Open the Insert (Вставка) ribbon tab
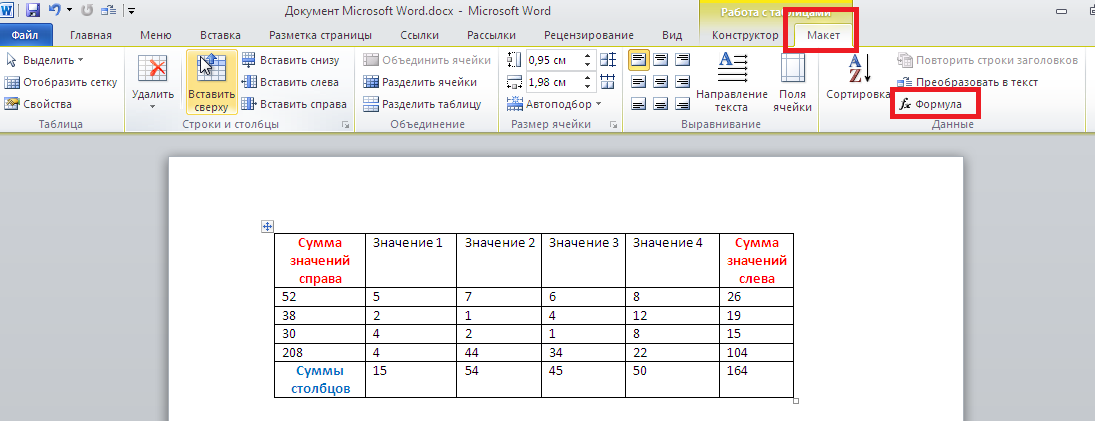This screenshot has height=421, width=1095. pos(220,36)
